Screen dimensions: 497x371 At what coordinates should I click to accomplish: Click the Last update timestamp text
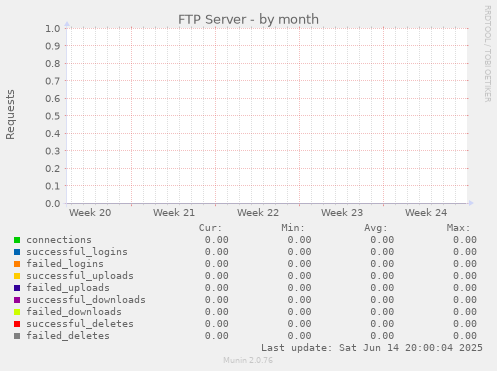tap(372, 348)
